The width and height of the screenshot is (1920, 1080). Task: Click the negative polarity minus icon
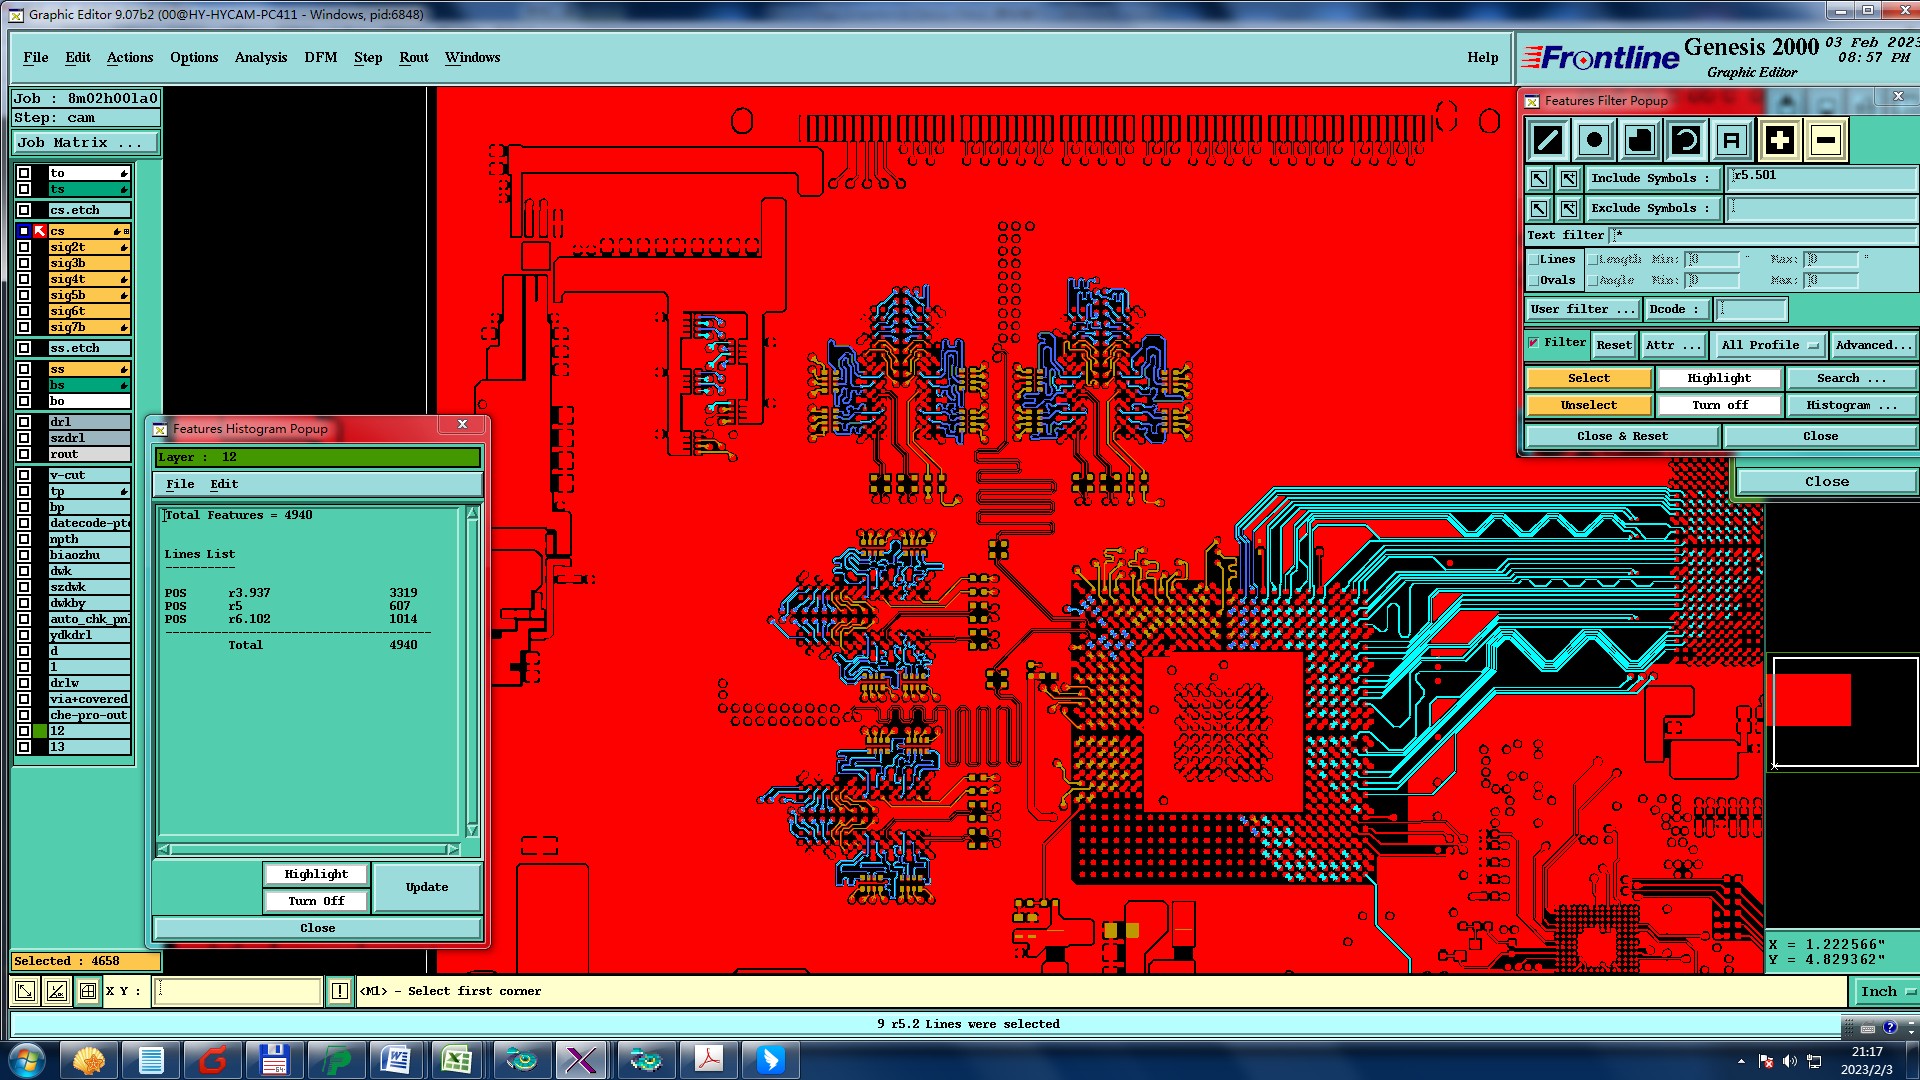coord(1825,140)
